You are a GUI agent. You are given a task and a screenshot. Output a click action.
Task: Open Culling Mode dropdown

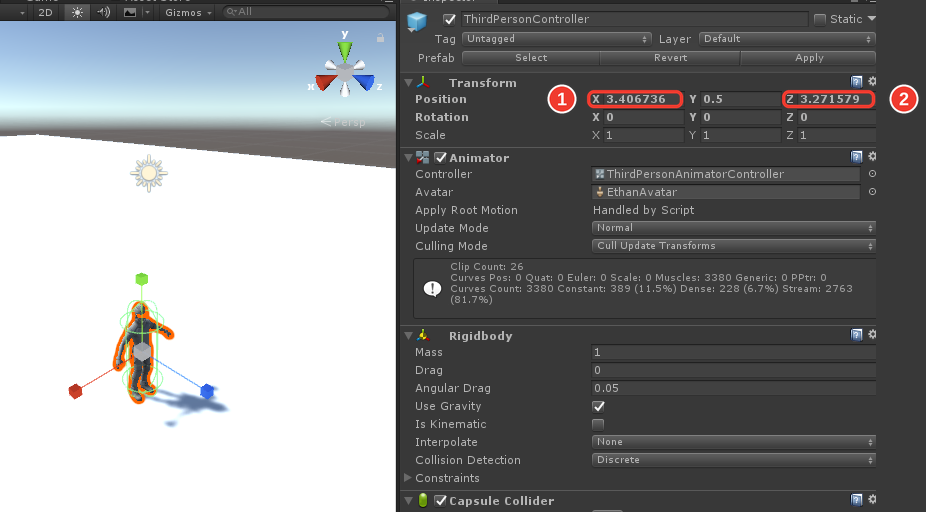click(733, 246)
